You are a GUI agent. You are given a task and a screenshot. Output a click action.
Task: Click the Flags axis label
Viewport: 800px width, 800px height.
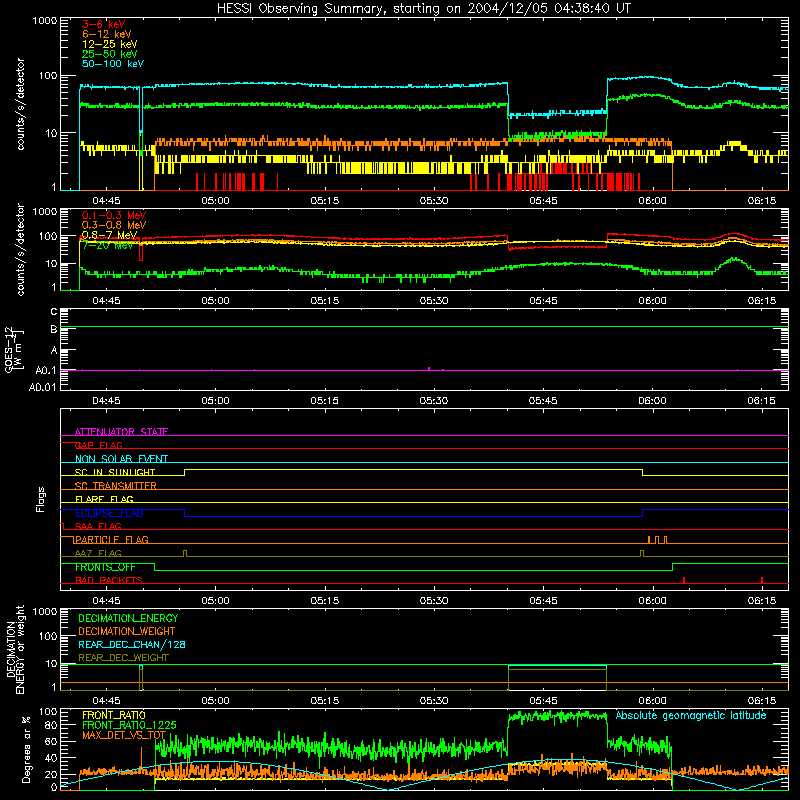point(41,499)
